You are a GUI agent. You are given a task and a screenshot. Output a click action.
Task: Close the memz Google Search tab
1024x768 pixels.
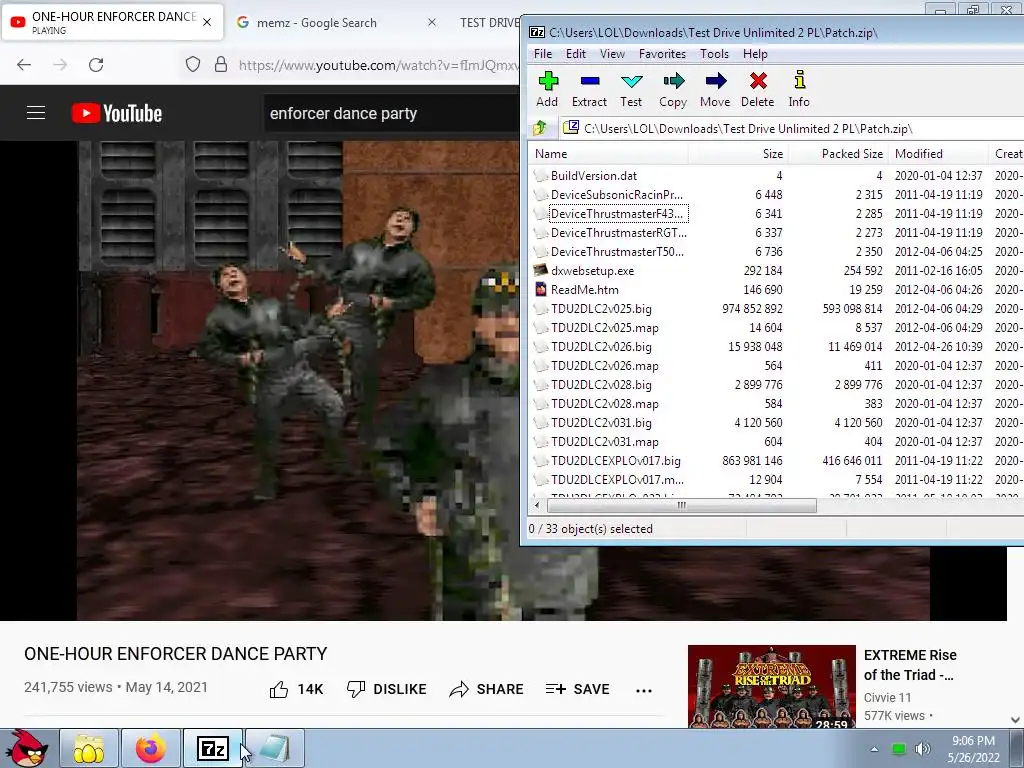point(432,22)
